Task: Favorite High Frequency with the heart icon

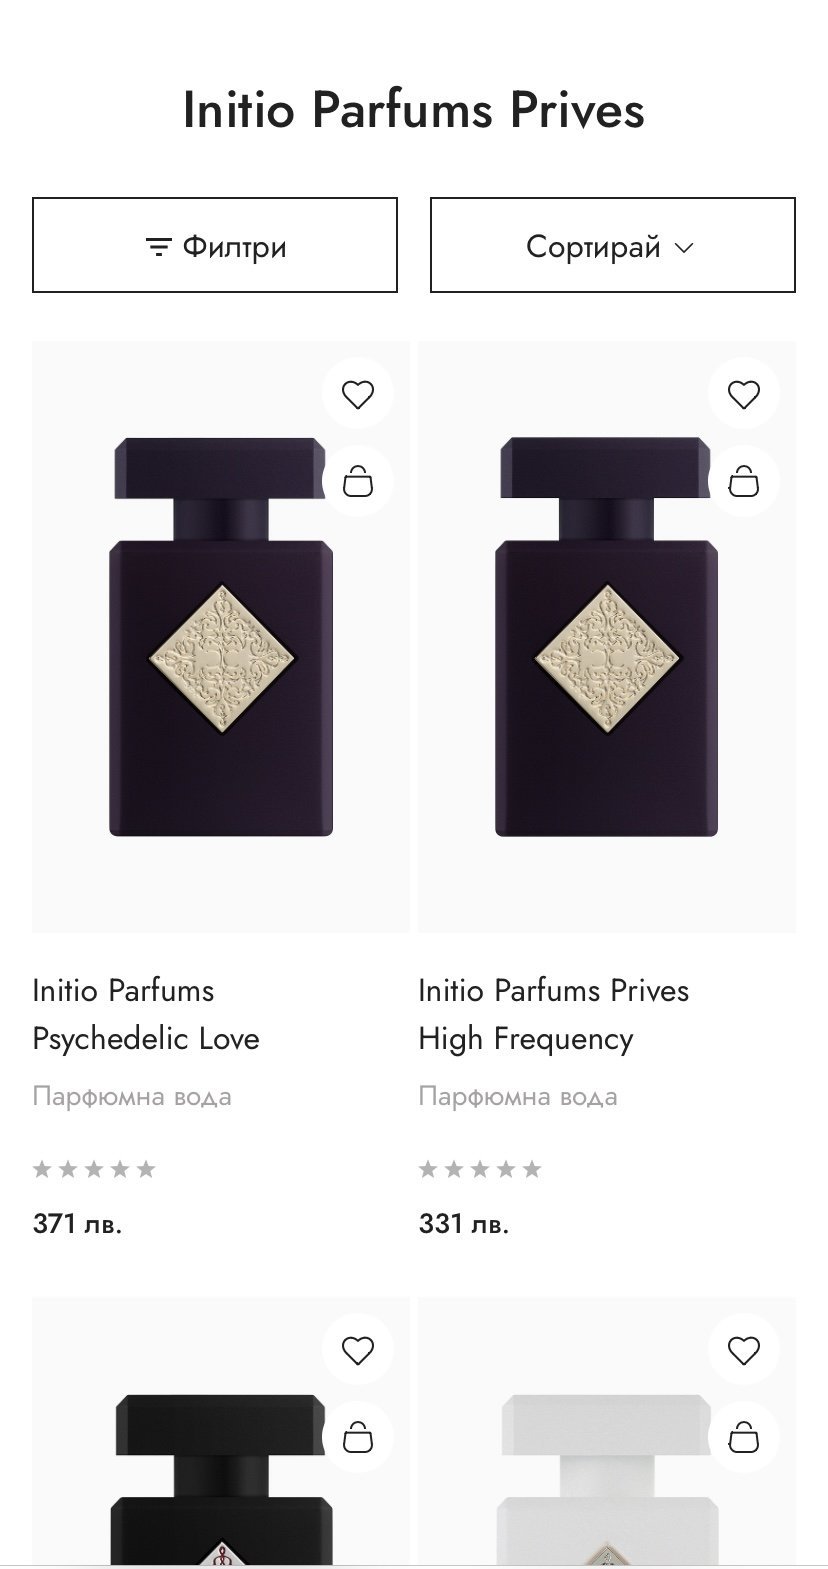Action: coord(743,395)
